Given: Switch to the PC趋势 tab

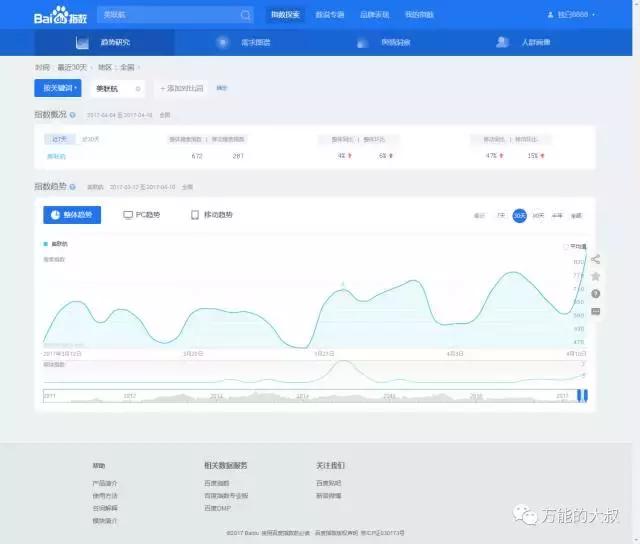Looking at the screenshot, I should [x=141, y=215].
